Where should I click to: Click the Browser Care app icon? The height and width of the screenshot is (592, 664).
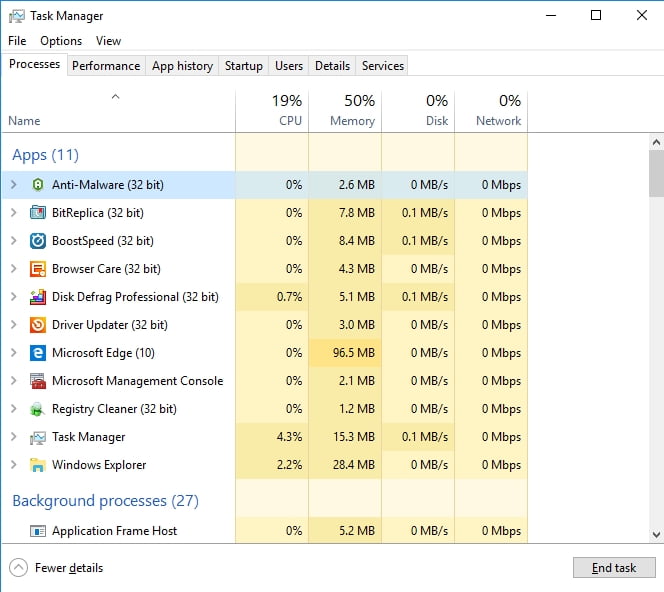(x=38, y=269)
